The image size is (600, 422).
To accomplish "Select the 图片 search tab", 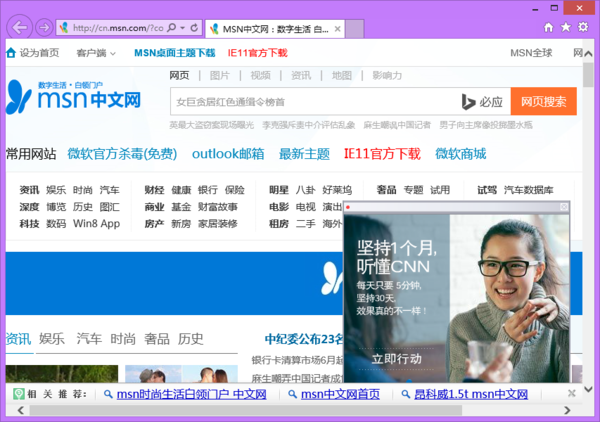I will (220, 75).
